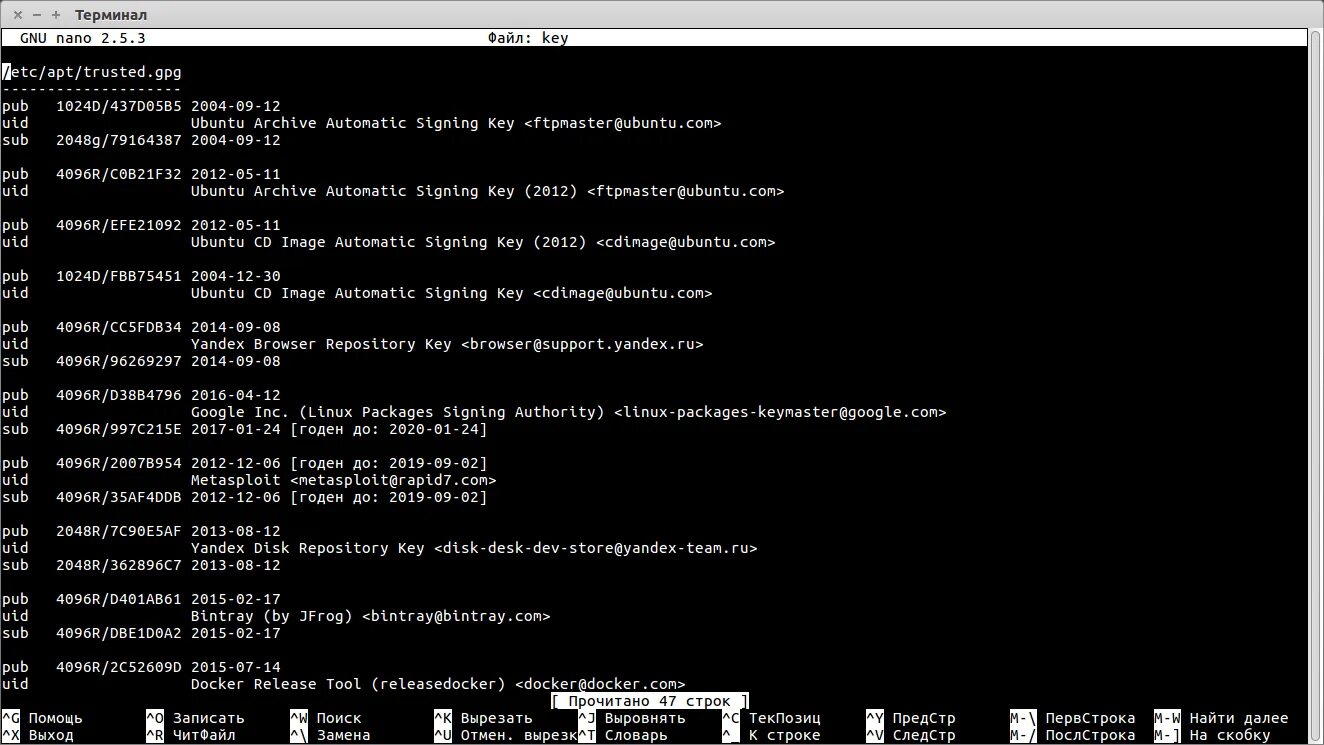Click the ^V СледСтр next page shortcut

911,735
